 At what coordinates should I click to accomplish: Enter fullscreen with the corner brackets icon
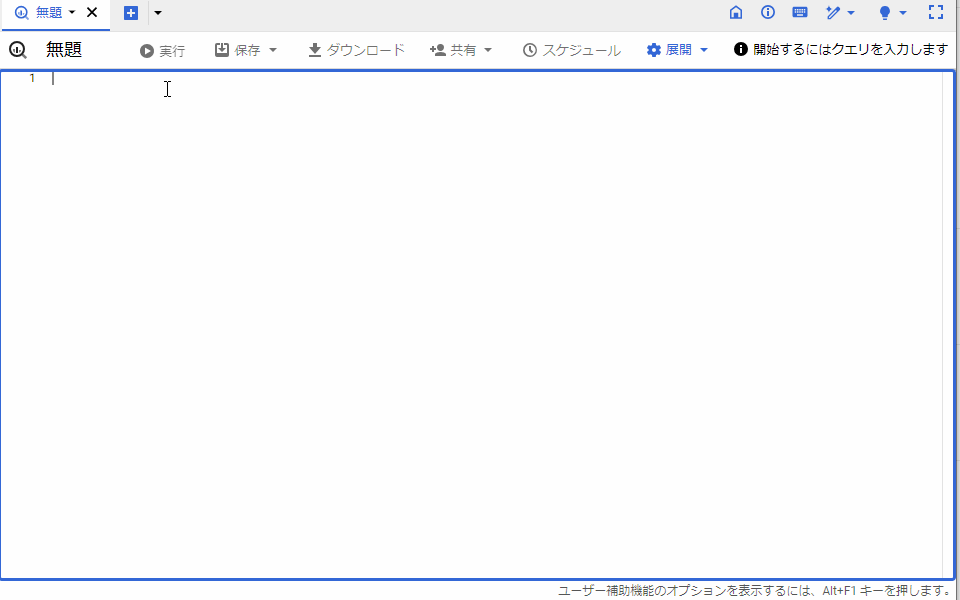(935, 13)
